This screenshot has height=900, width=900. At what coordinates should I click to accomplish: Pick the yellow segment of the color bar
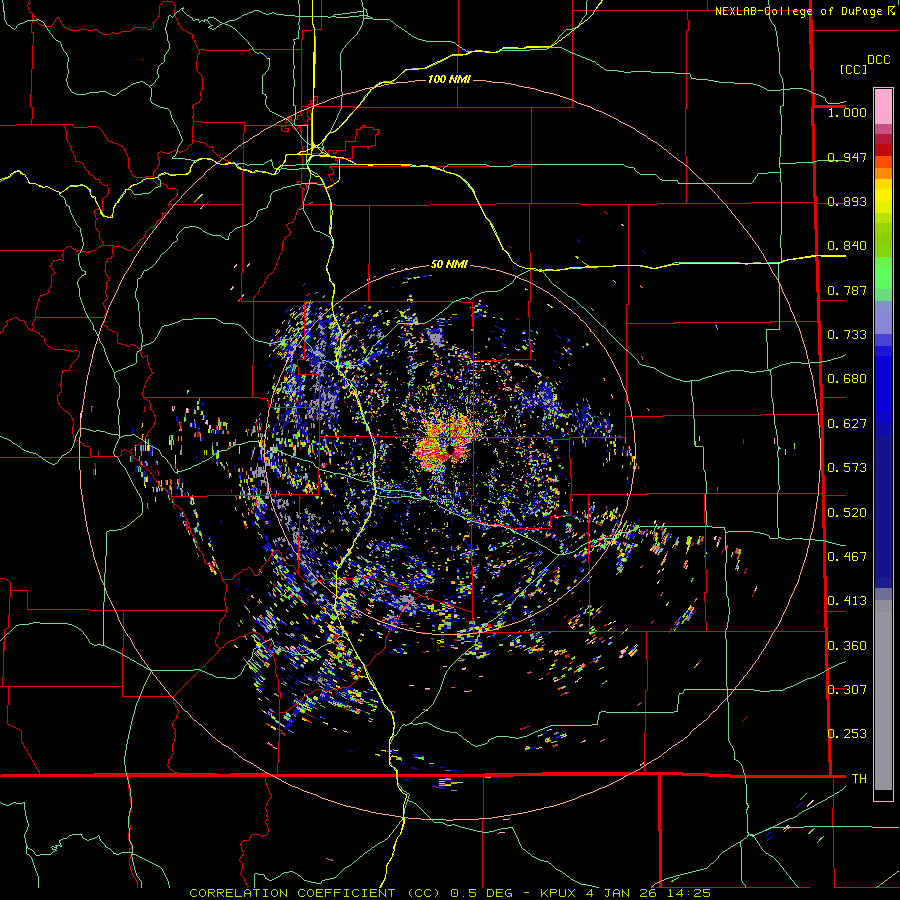pyautogui.click(x=883, y=196)
